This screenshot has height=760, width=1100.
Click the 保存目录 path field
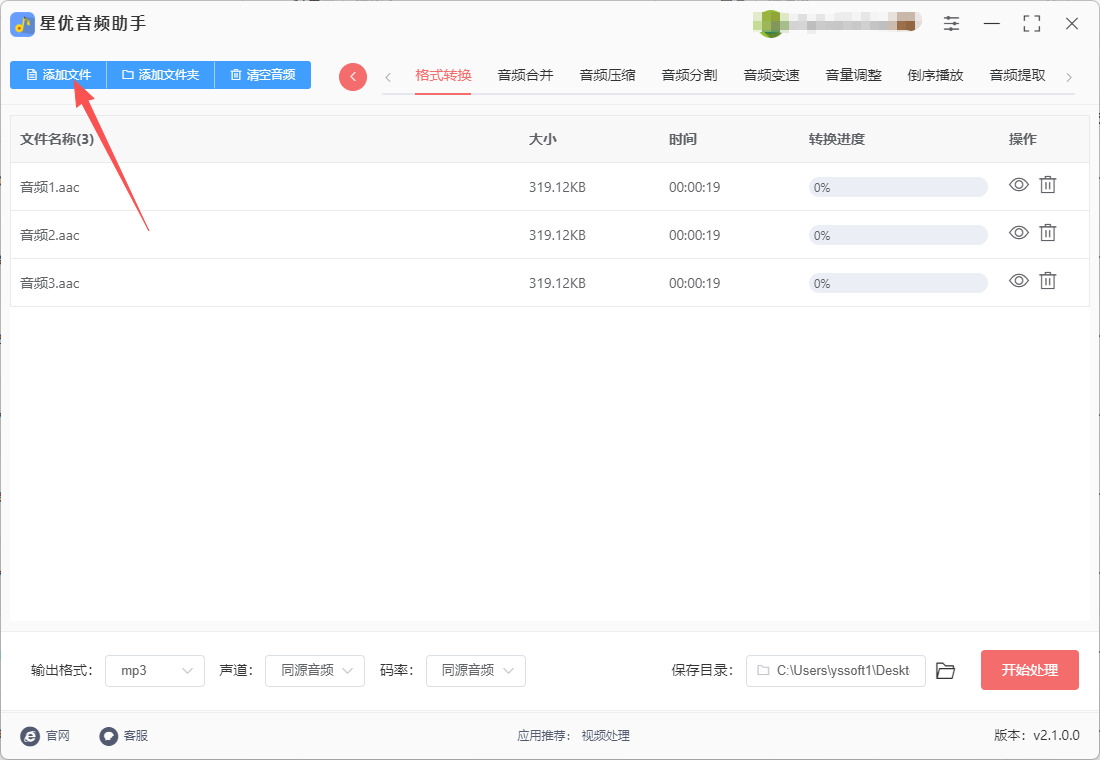pos(835,671)
